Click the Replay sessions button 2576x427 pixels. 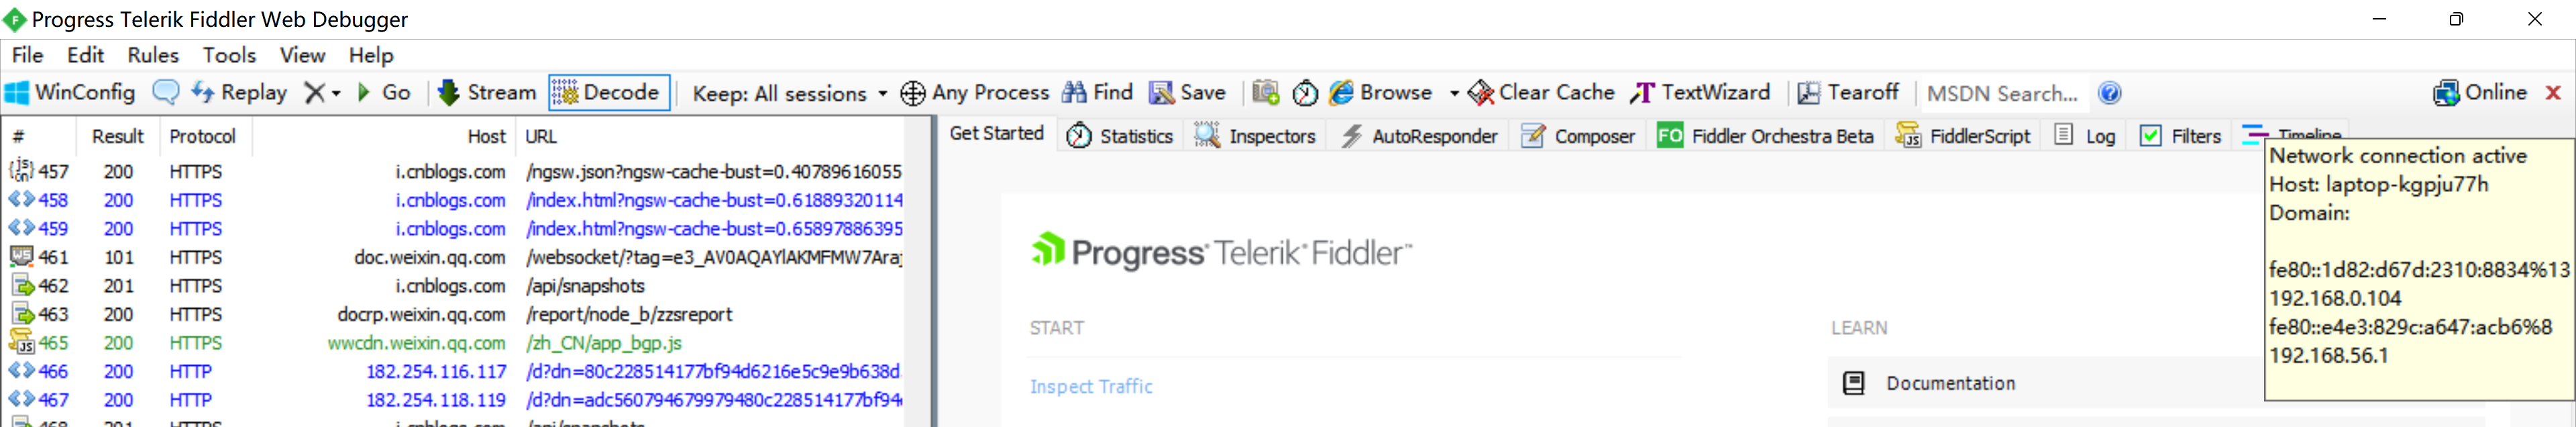(x=240, y=93)
